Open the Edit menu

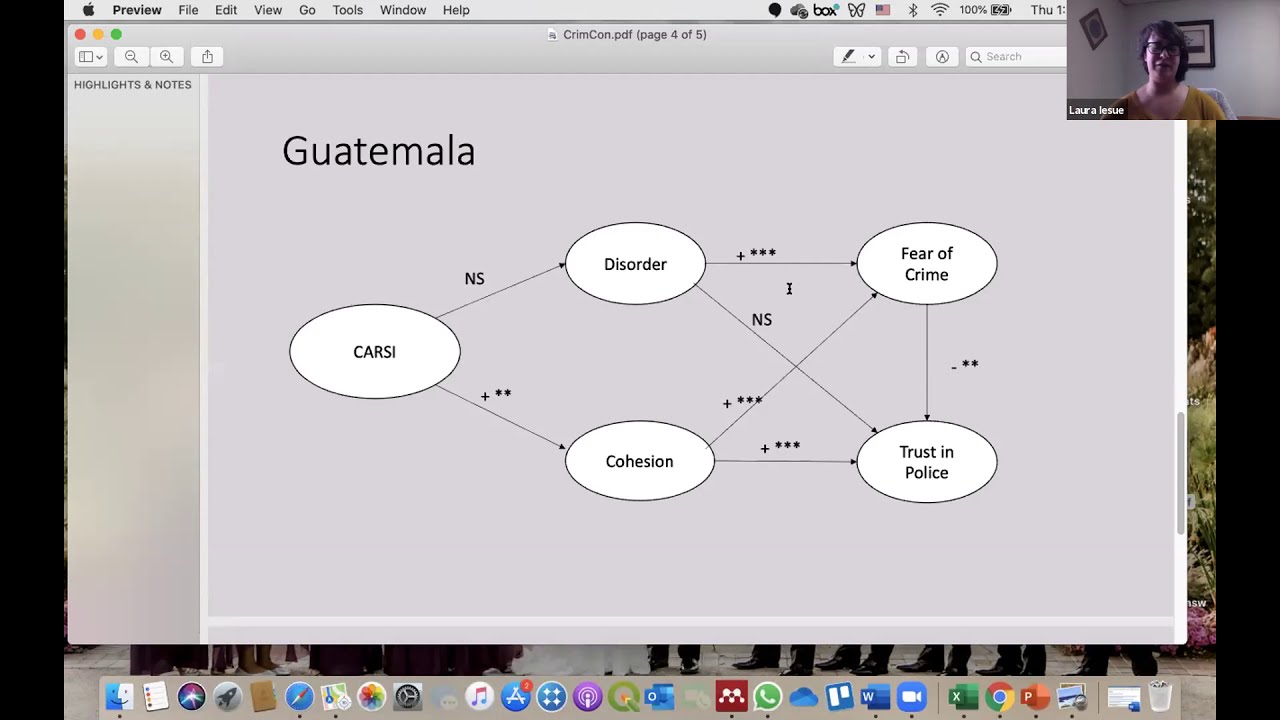(x=226, y=10)
